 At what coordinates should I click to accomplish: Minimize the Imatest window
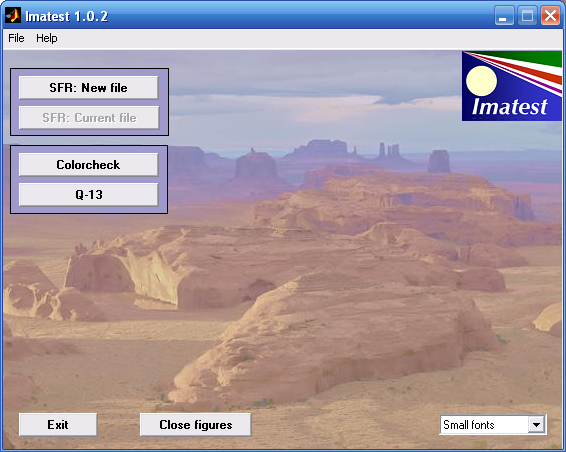pos(504,16)
